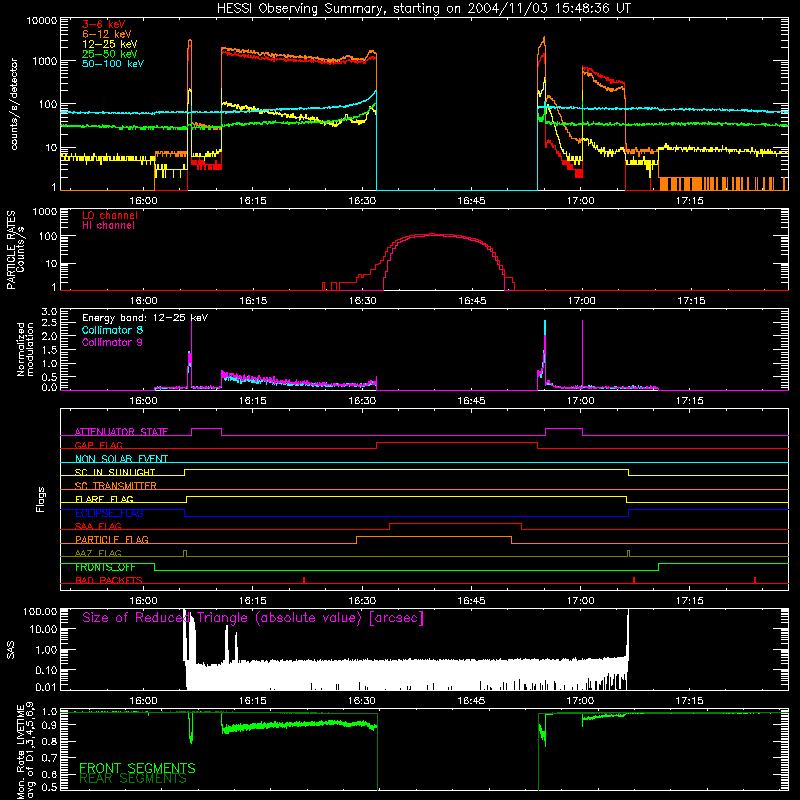Select the 25-50 keV legend entry
The height and width of the screenshot is (800, 800).
[110, 54]
